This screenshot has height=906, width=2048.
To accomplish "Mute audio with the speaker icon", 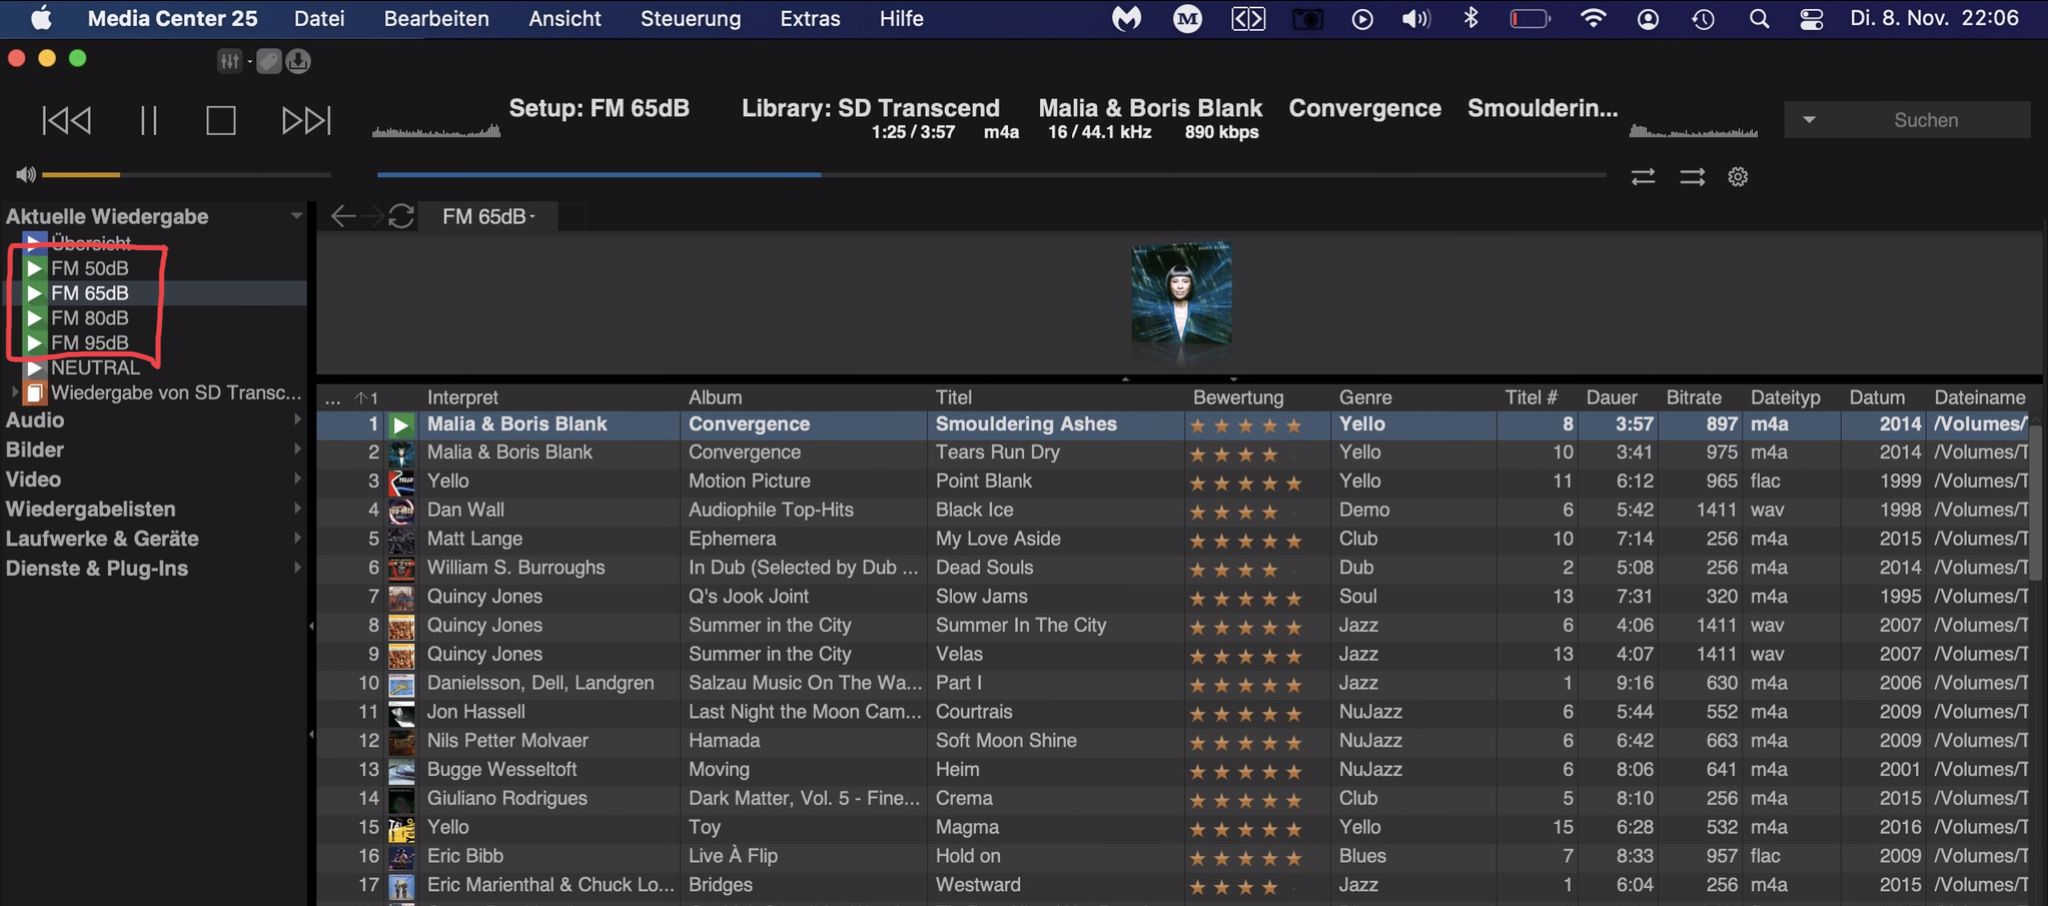I will click(x=25, y=175).
